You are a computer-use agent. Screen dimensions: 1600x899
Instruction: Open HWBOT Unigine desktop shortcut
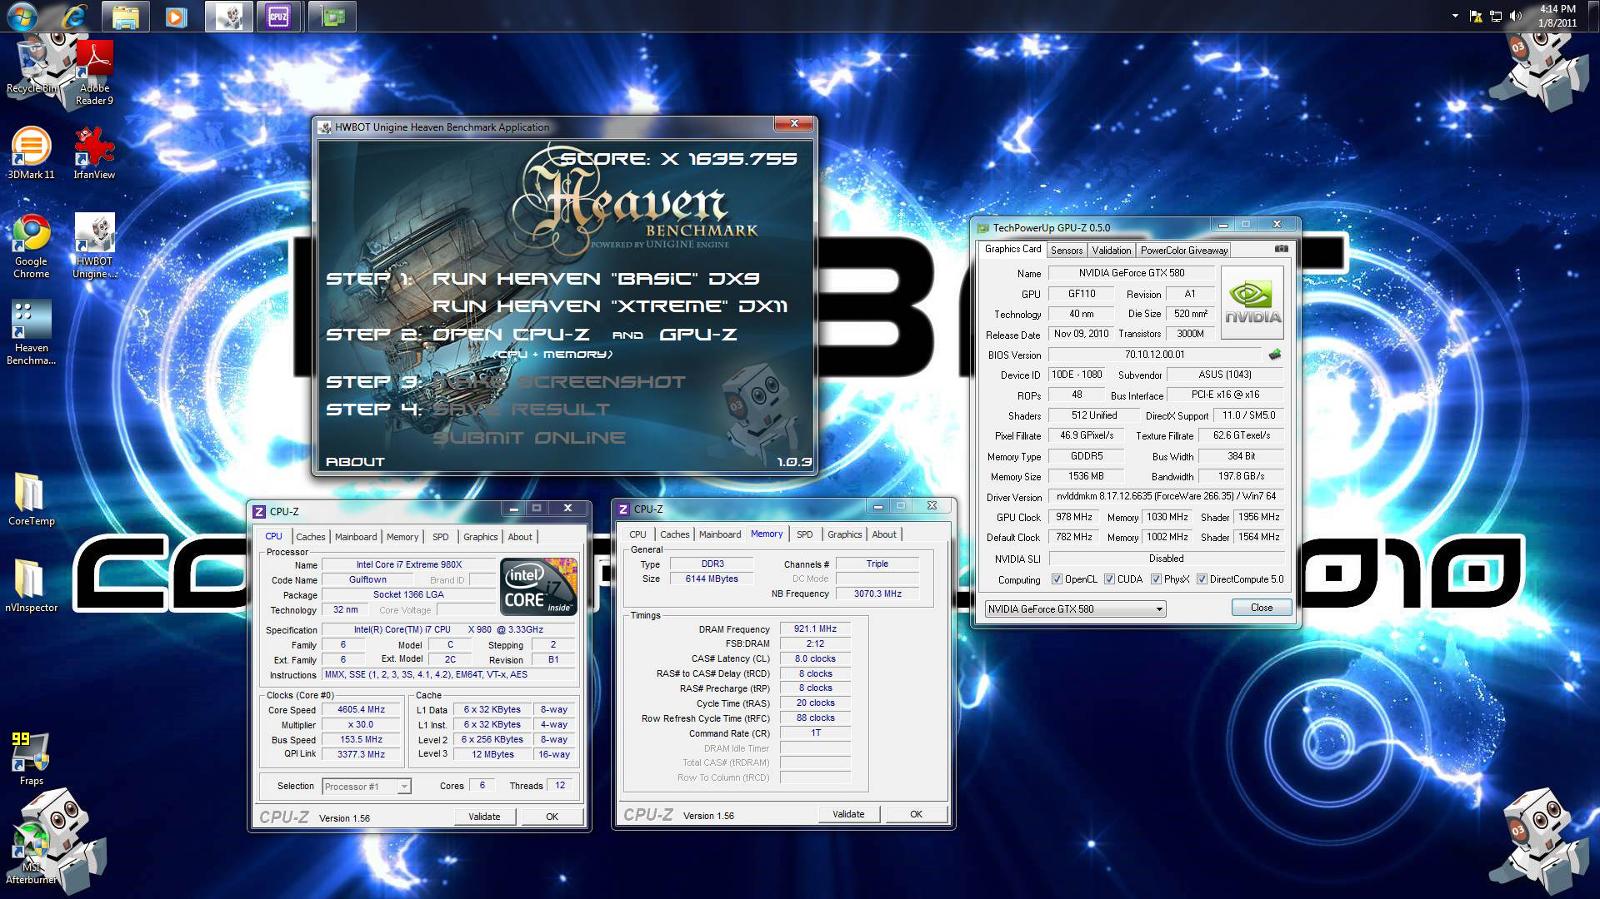pyautogui.click(x=94, y=246)
